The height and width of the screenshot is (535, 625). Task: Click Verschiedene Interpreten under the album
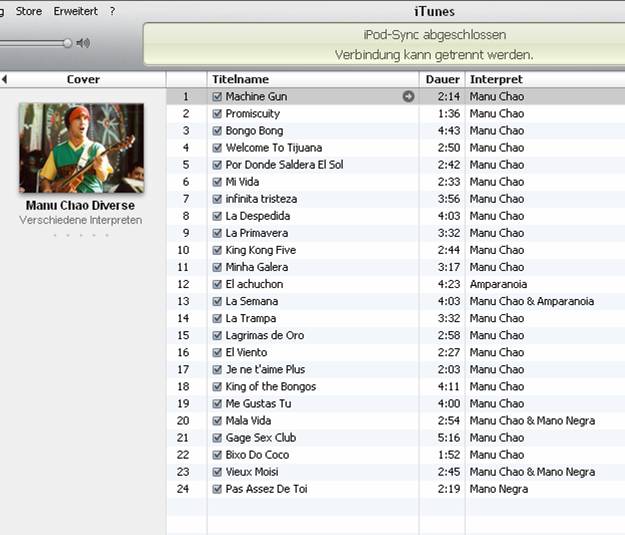point(81,220)
